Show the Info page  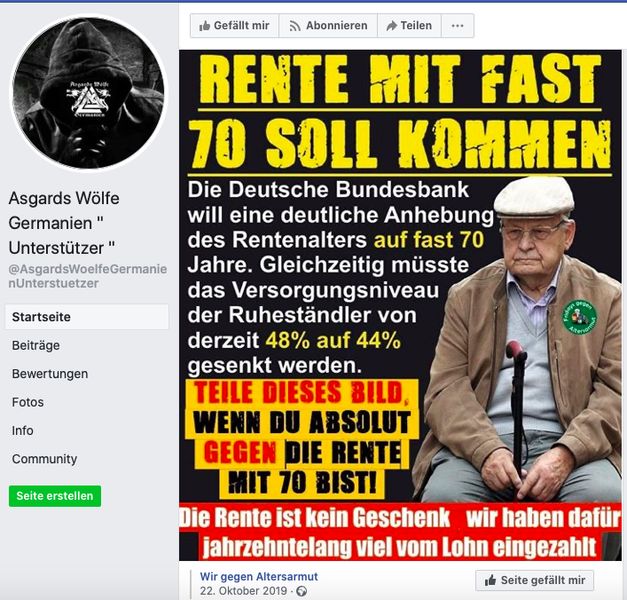[22, 430]
